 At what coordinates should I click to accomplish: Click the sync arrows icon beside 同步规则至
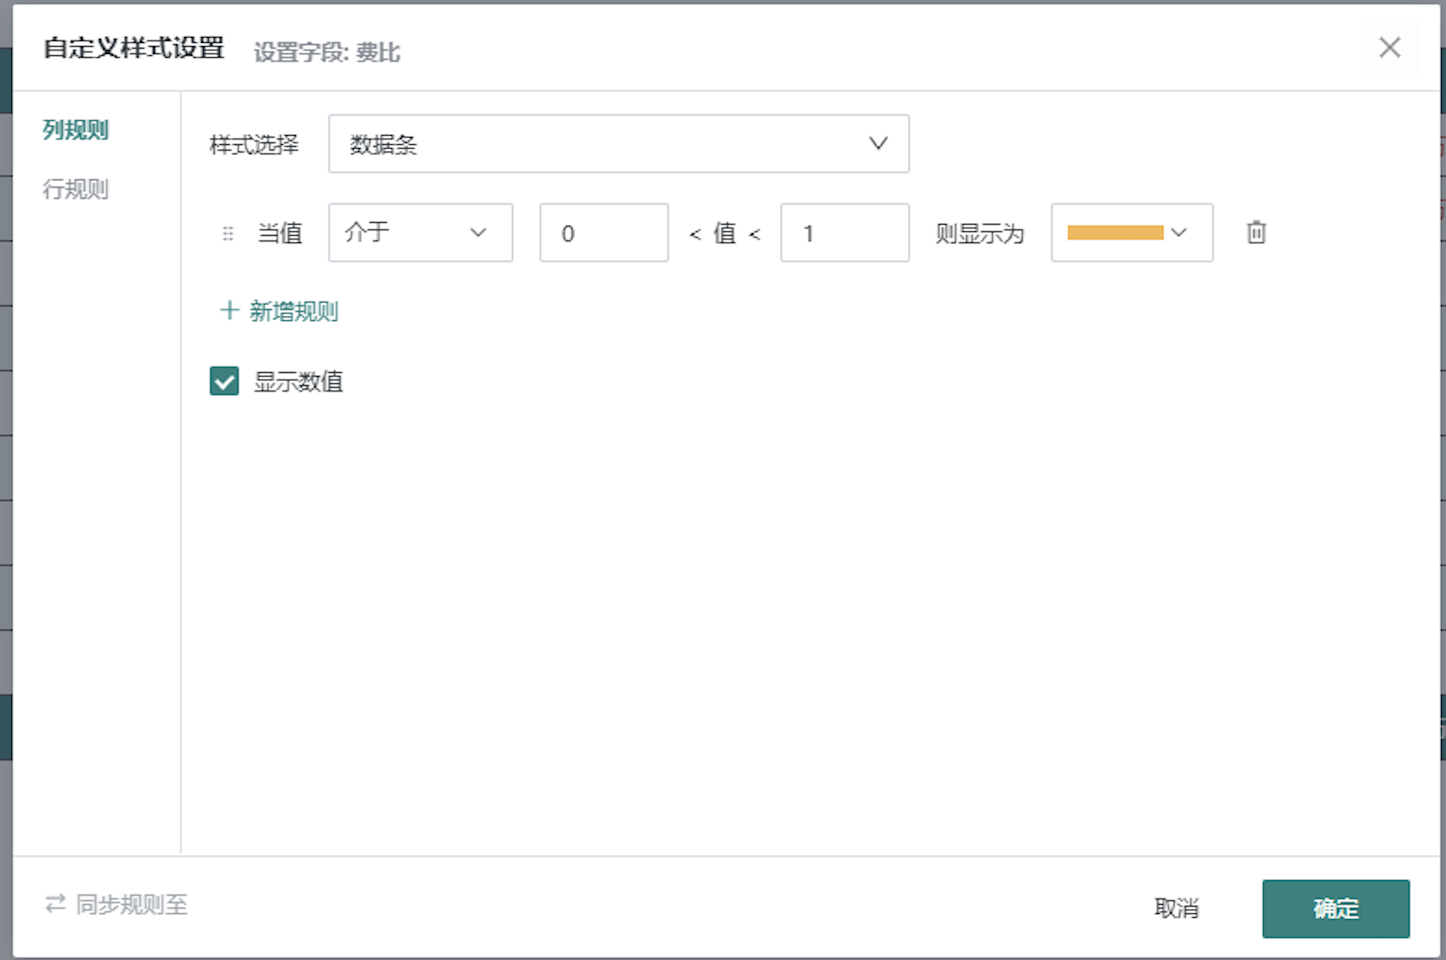53,903
